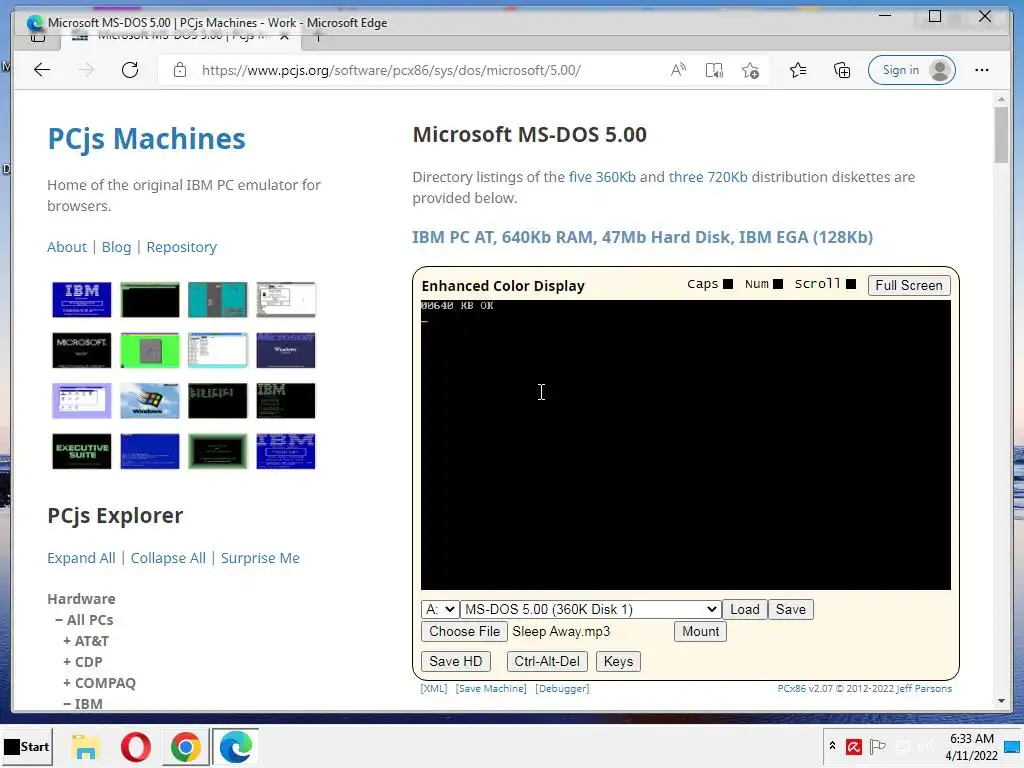Open the blue striped IBM logo thumbnail
This screenshot has height=768, width=1024.
(x=285, y=451)
